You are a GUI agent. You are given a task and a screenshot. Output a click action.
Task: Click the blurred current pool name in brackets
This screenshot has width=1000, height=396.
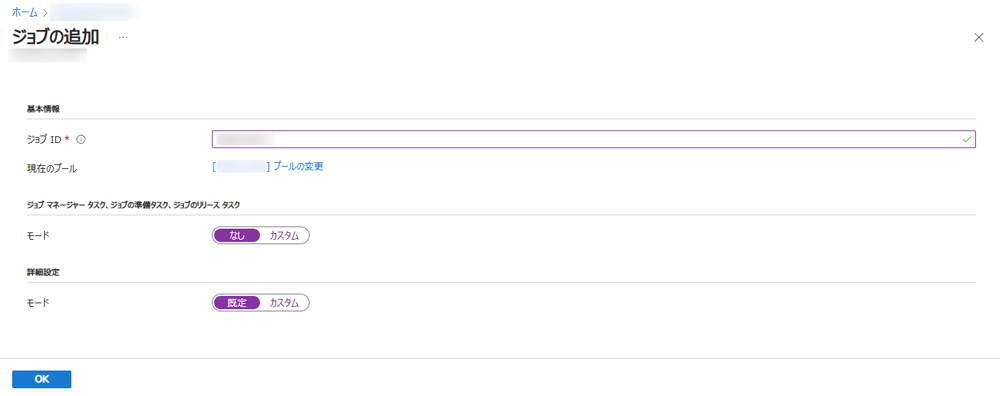(240, 166)
